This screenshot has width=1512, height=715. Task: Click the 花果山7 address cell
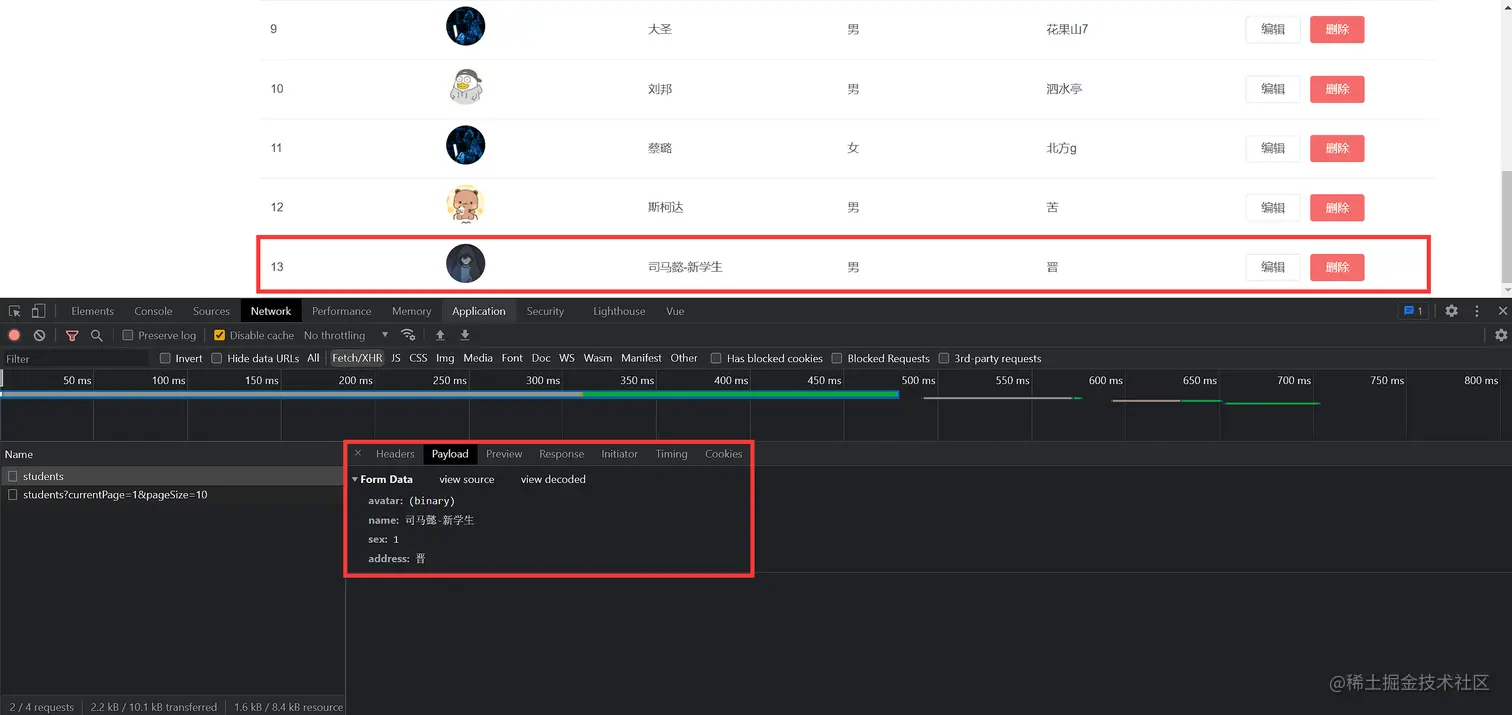1067,29
